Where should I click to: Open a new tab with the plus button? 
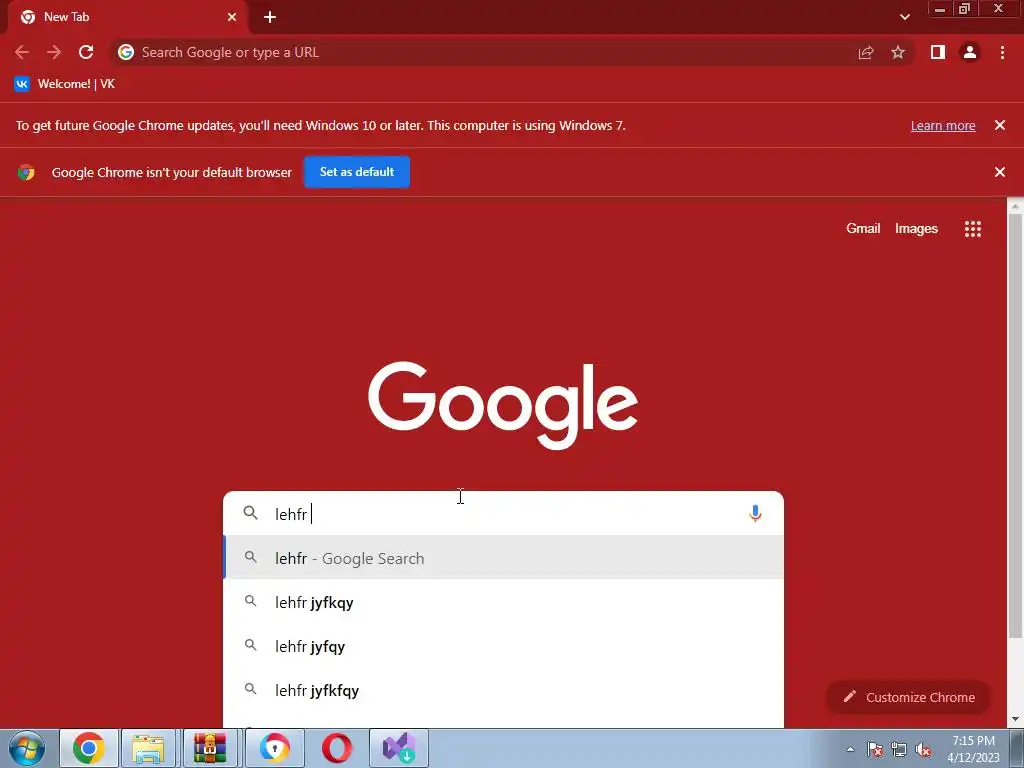[x=270, y=17]
